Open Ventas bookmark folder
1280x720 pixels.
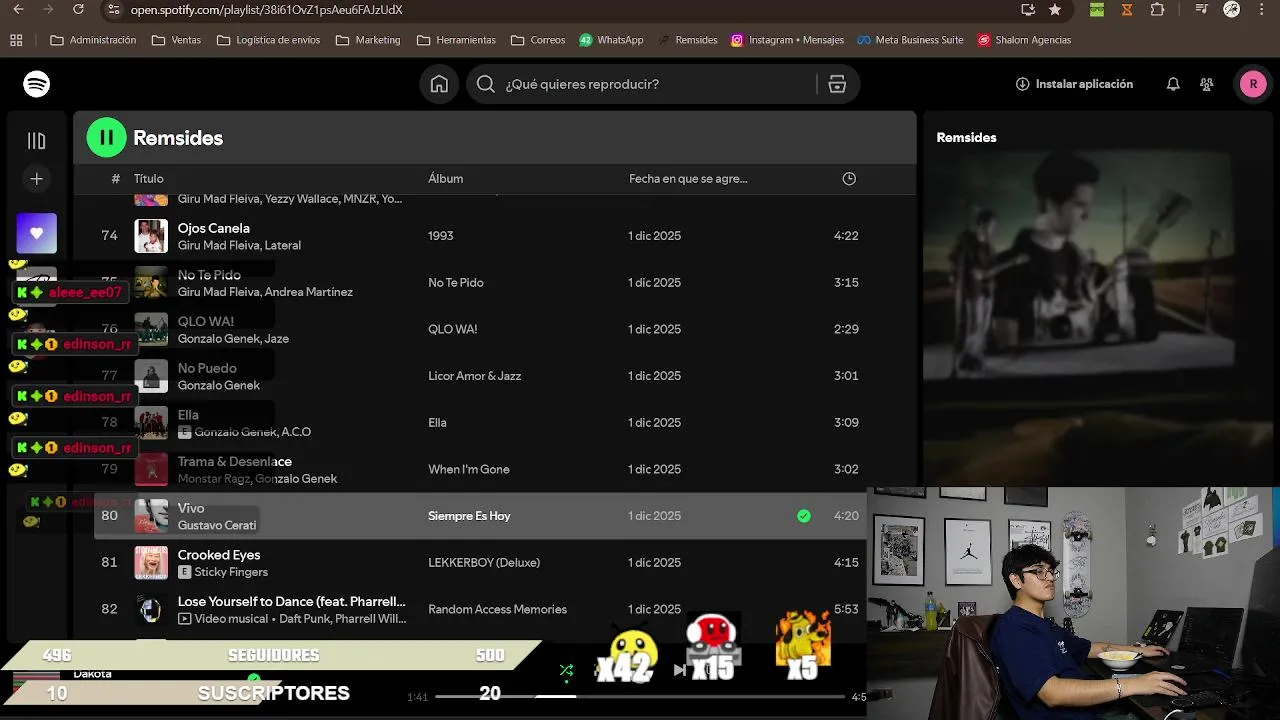pyautogui.click(x=176, y=40)
